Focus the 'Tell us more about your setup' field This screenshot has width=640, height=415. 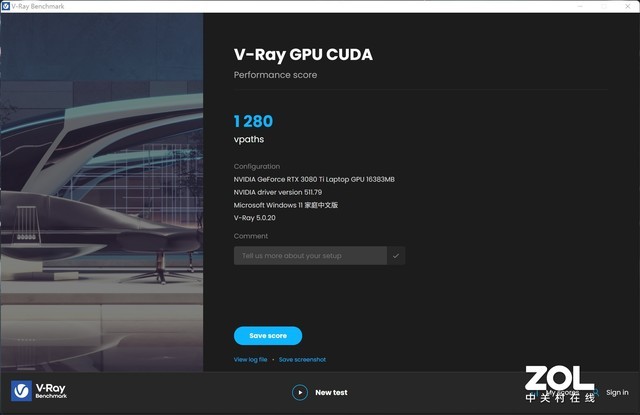(x=310, y=256)
